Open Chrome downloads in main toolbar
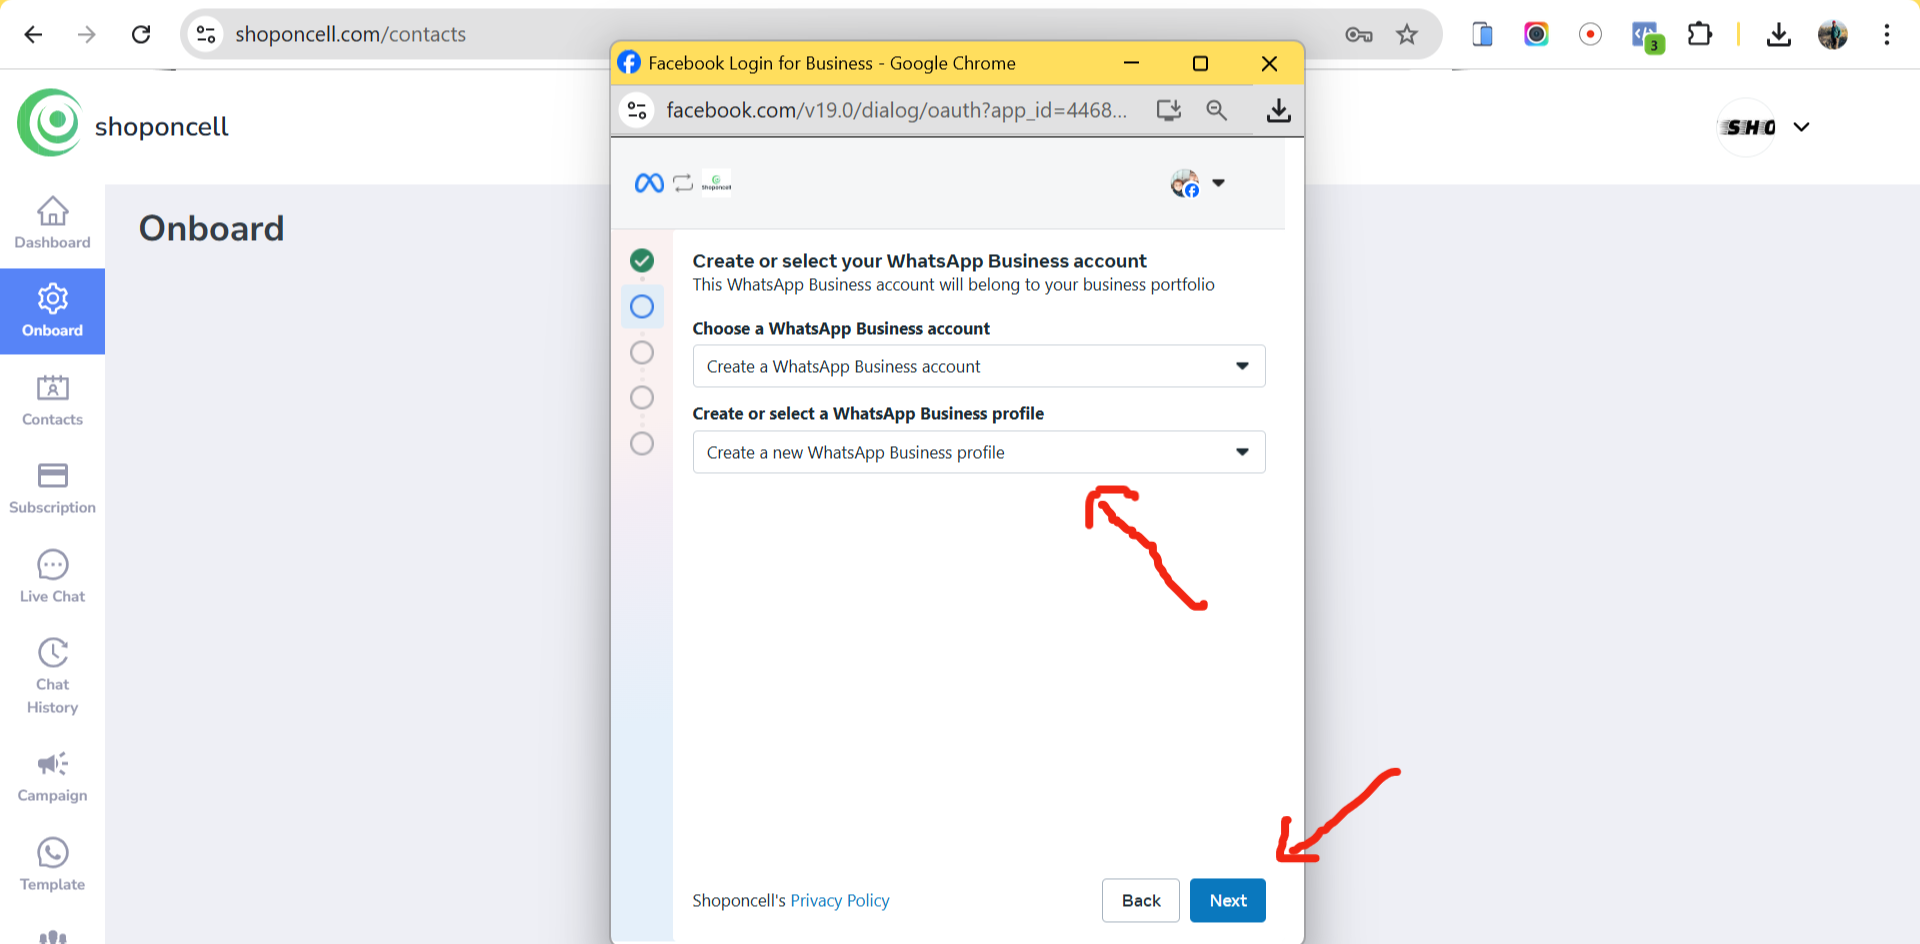 [1778, 34]
